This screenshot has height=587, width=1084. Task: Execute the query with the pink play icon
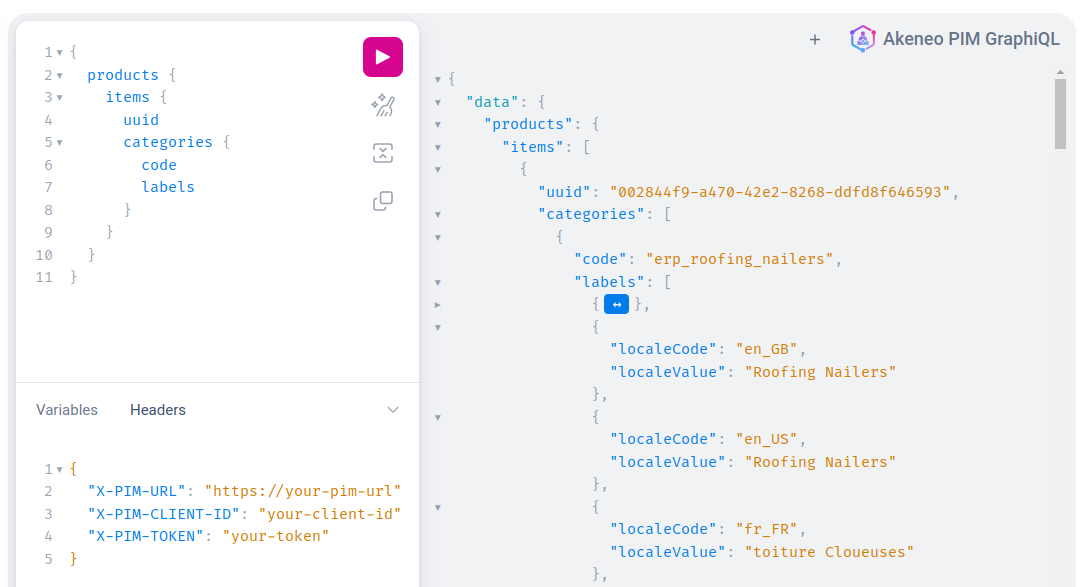(383, 57)
